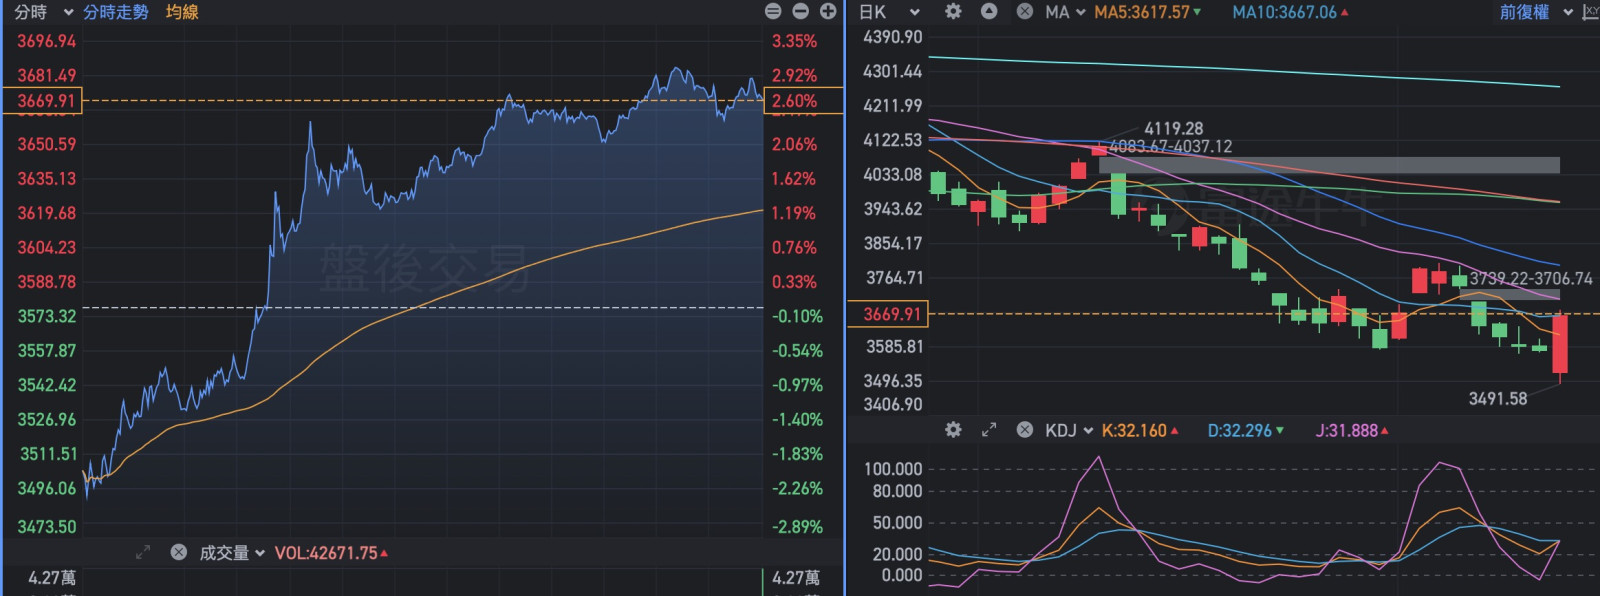Close the 成交量 volume indicator

coord(179,552)
